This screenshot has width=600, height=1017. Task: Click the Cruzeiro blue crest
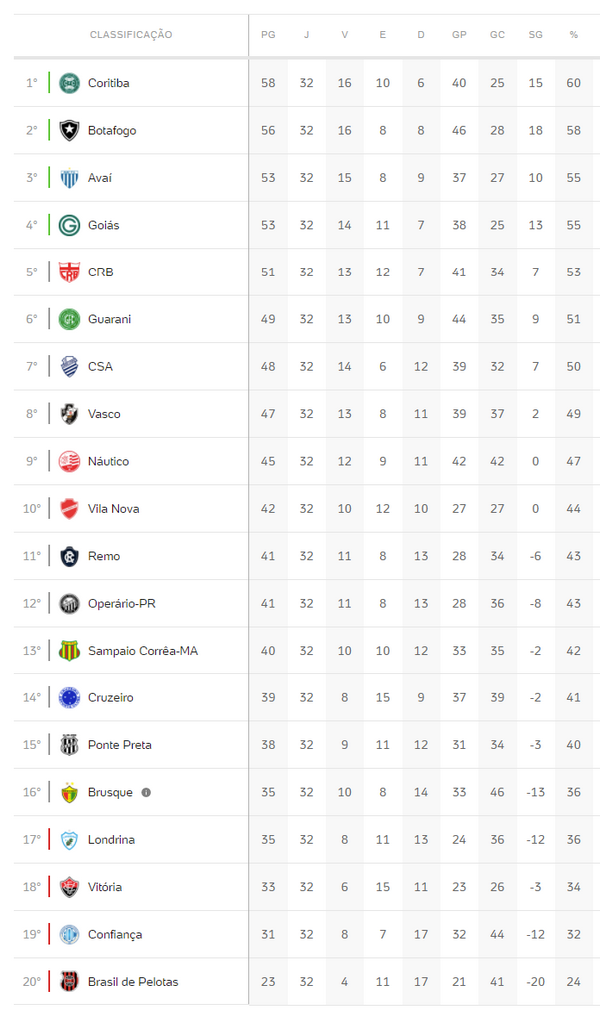click(69, 697)
